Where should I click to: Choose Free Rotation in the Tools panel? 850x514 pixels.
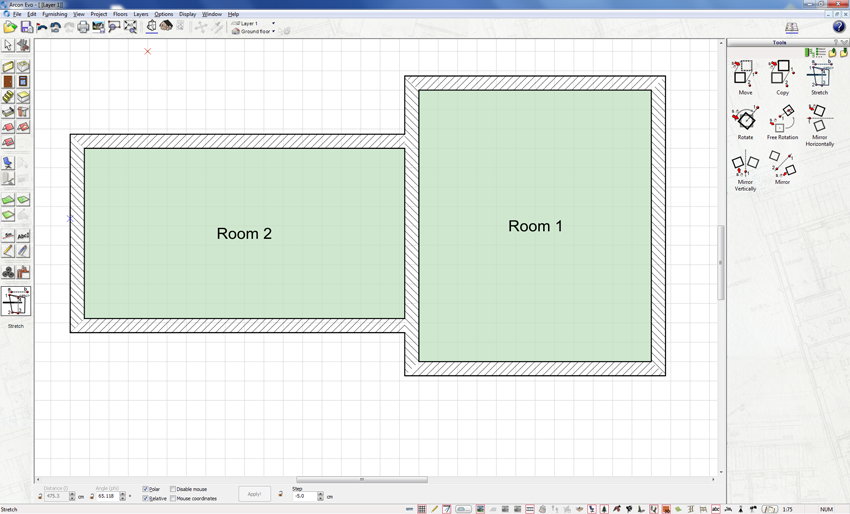click(782, 123)
